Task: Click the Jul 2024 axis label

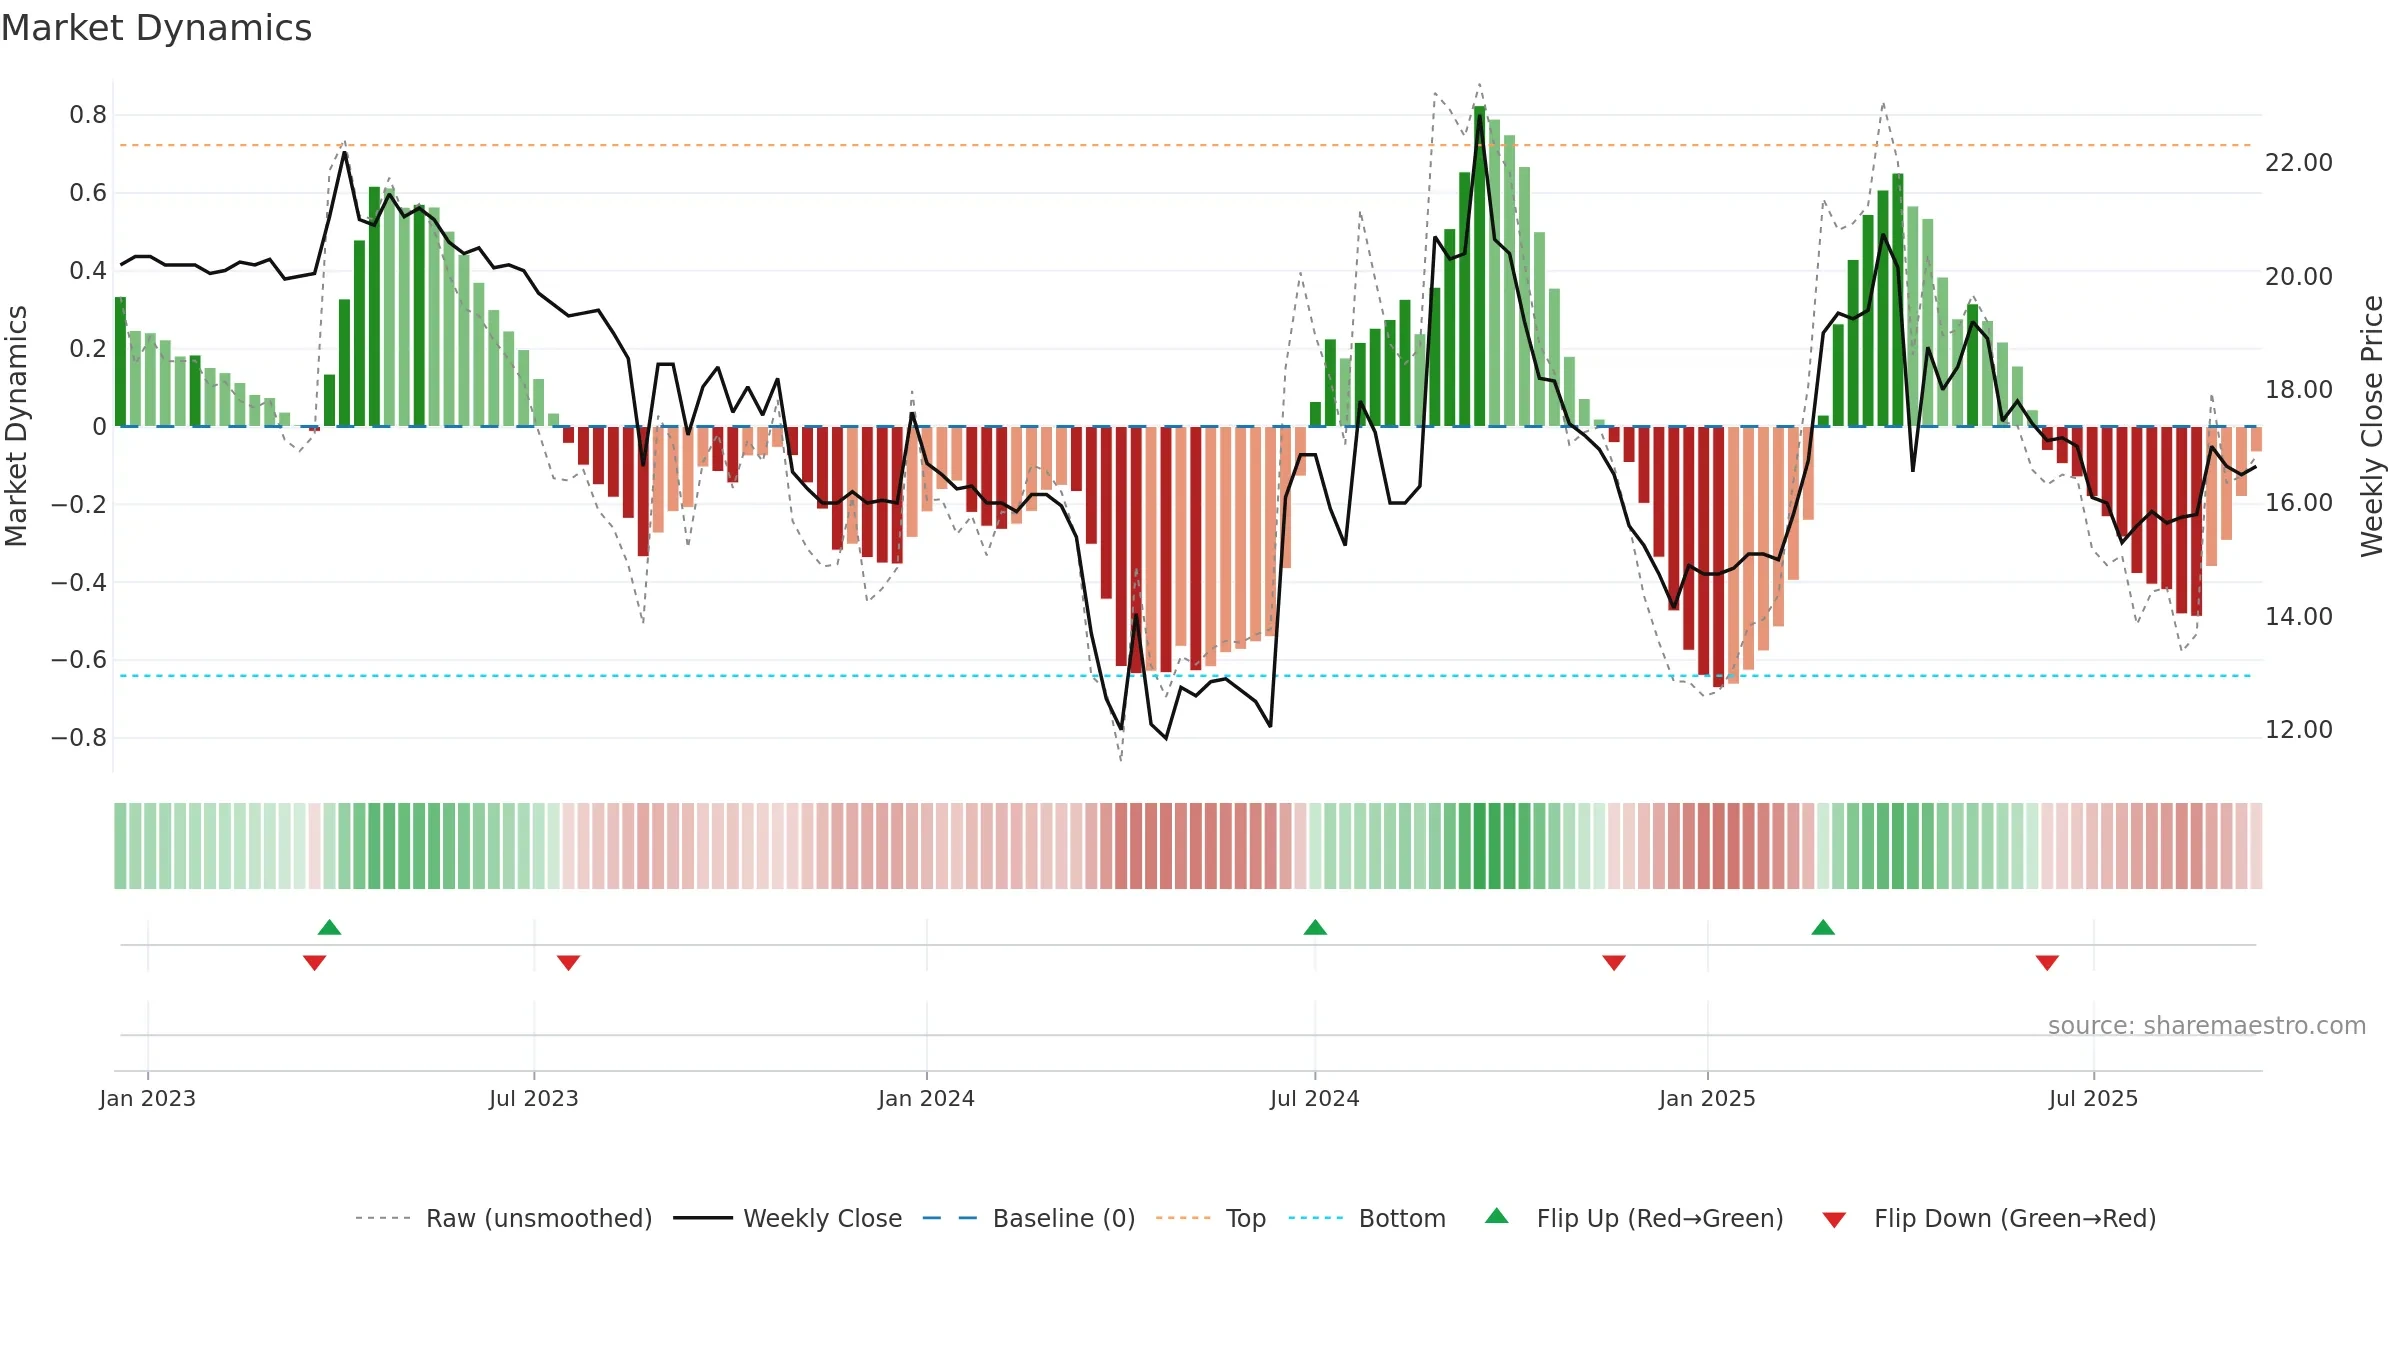Action: tap(1315, 1098)
